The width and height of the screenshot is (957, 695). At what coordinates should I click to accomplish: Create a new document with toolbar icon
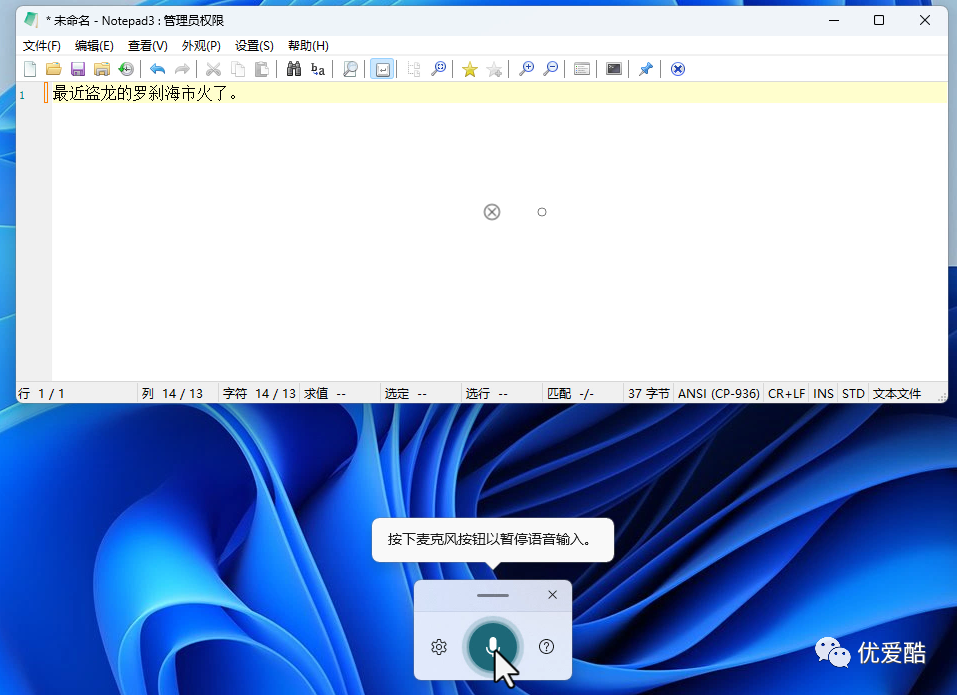[30, 69]
